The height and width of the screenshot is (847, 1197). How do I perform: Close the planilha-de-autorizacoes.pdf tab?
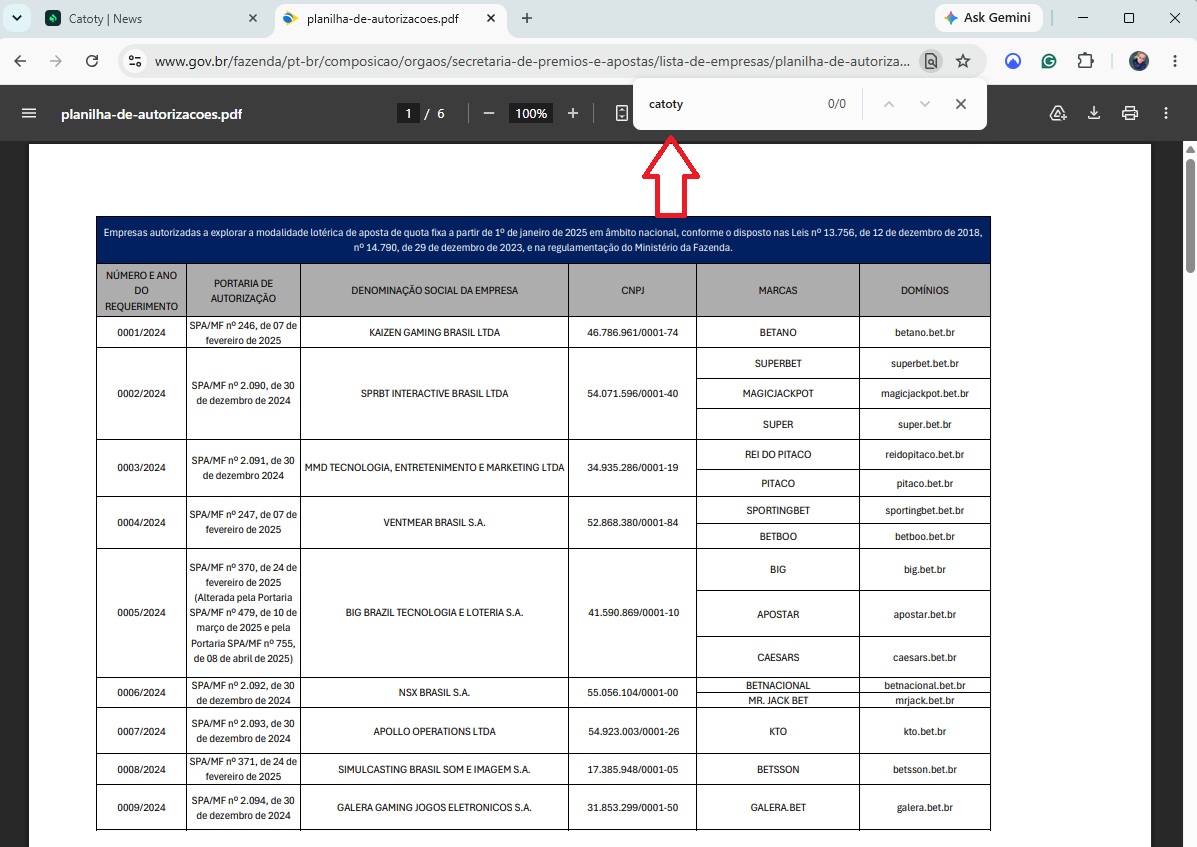(491, 18)
